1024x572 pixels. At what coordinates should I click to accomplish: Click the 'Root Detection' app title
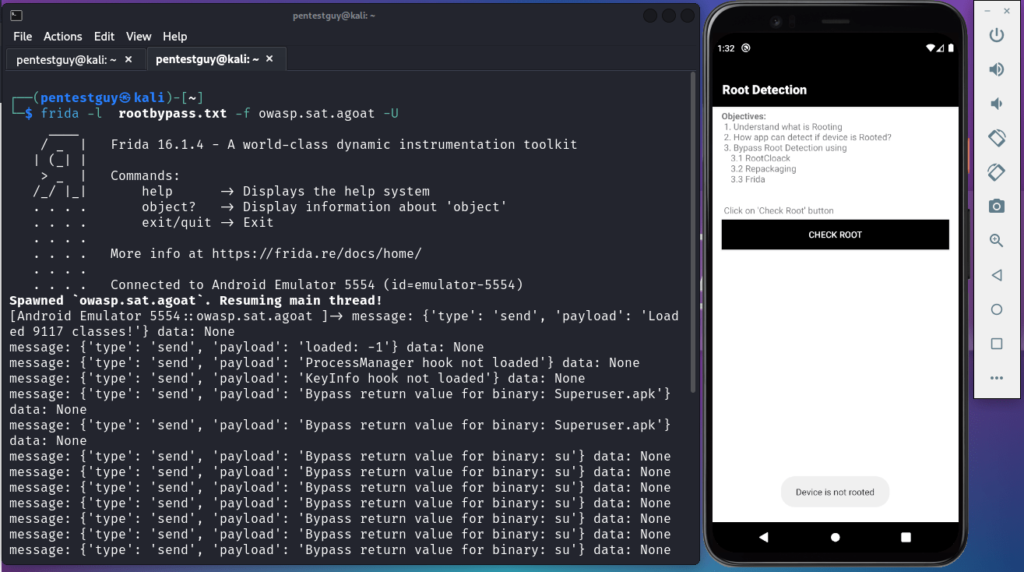tap(764, 90)
